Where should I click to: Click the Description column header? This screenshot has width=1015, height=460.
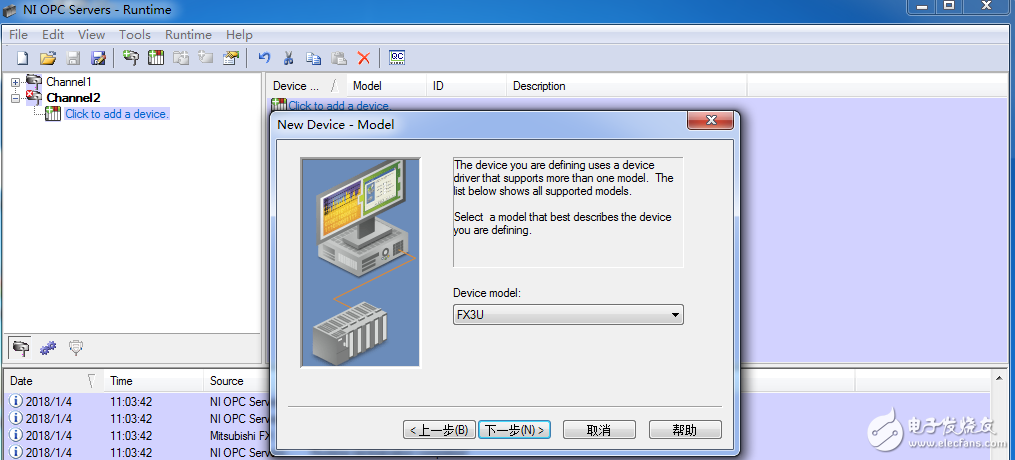[627, 86]
